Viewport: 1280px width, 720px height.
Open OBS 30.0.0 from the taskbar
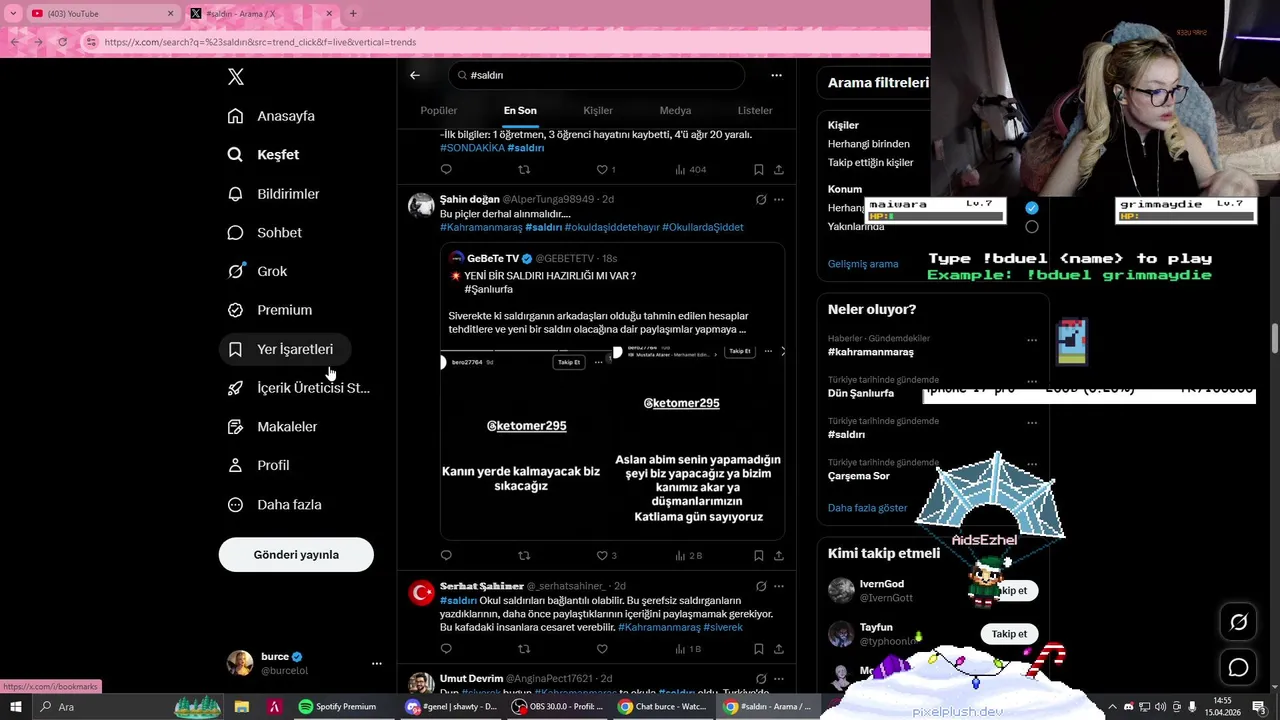pos(557,707)
